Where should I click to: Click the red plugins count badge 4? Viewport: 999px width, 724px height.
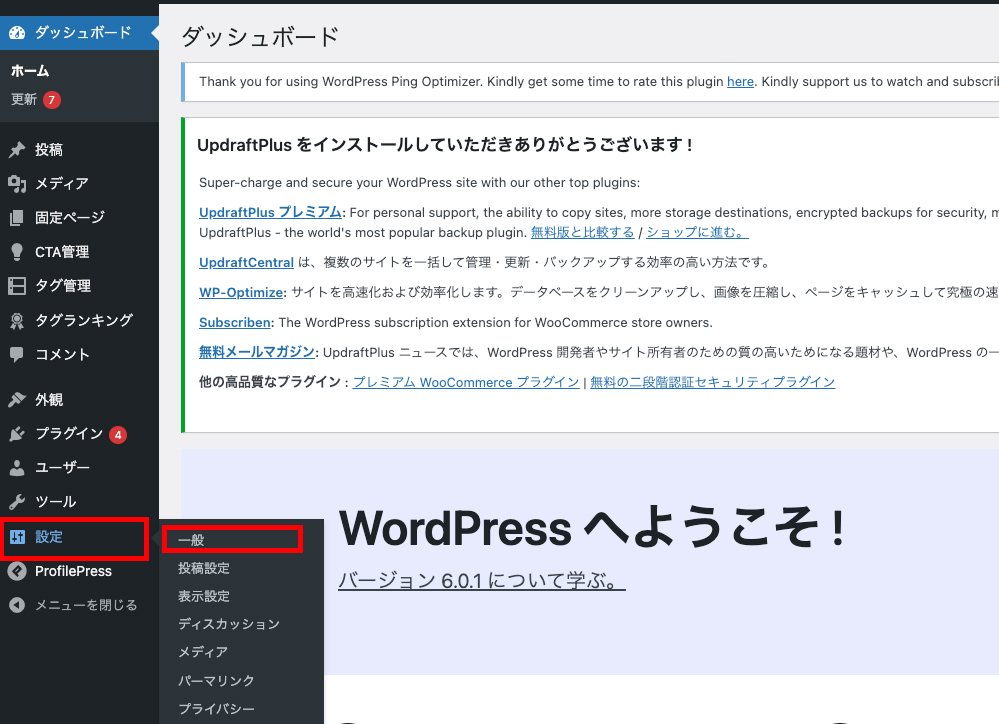pyautogui.click(x=118, y=435)
